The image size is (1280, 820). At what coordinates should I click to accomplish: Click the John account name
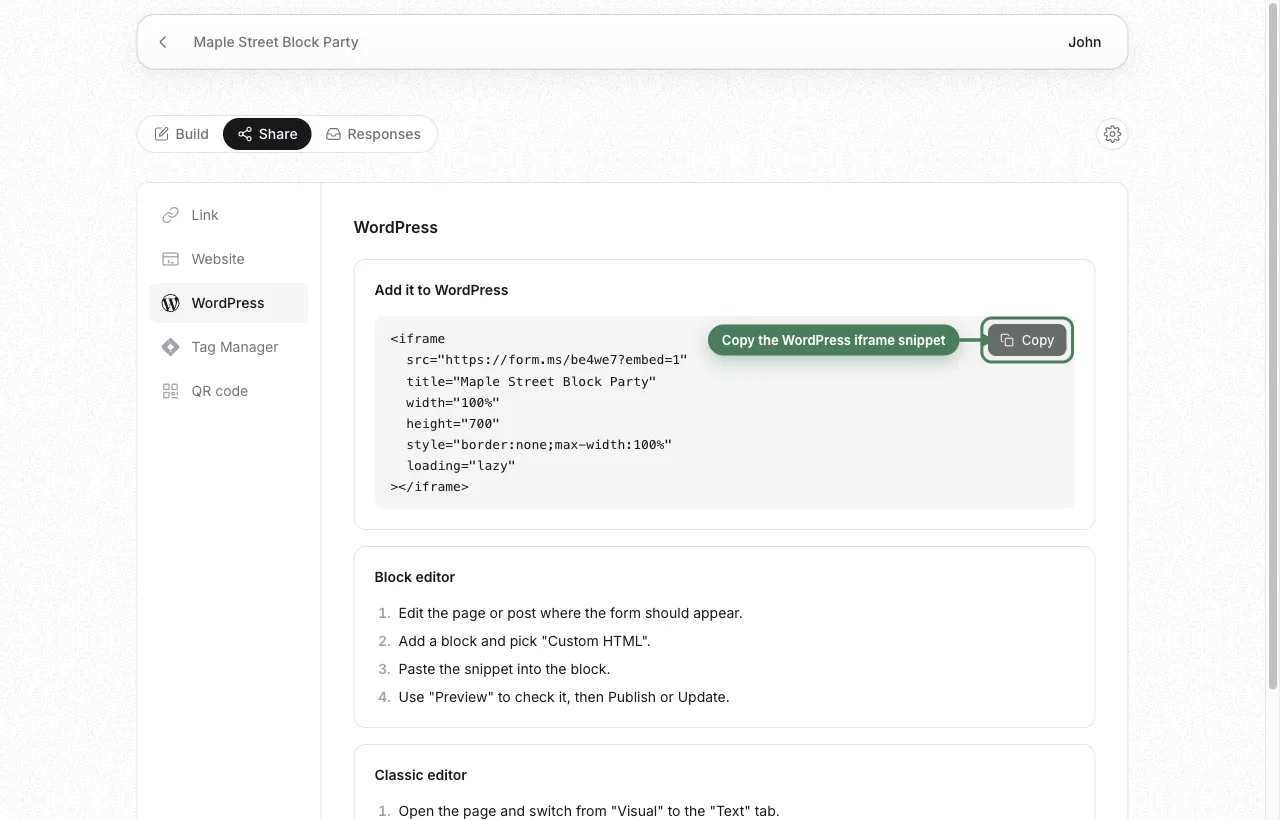click(1084, 42)
